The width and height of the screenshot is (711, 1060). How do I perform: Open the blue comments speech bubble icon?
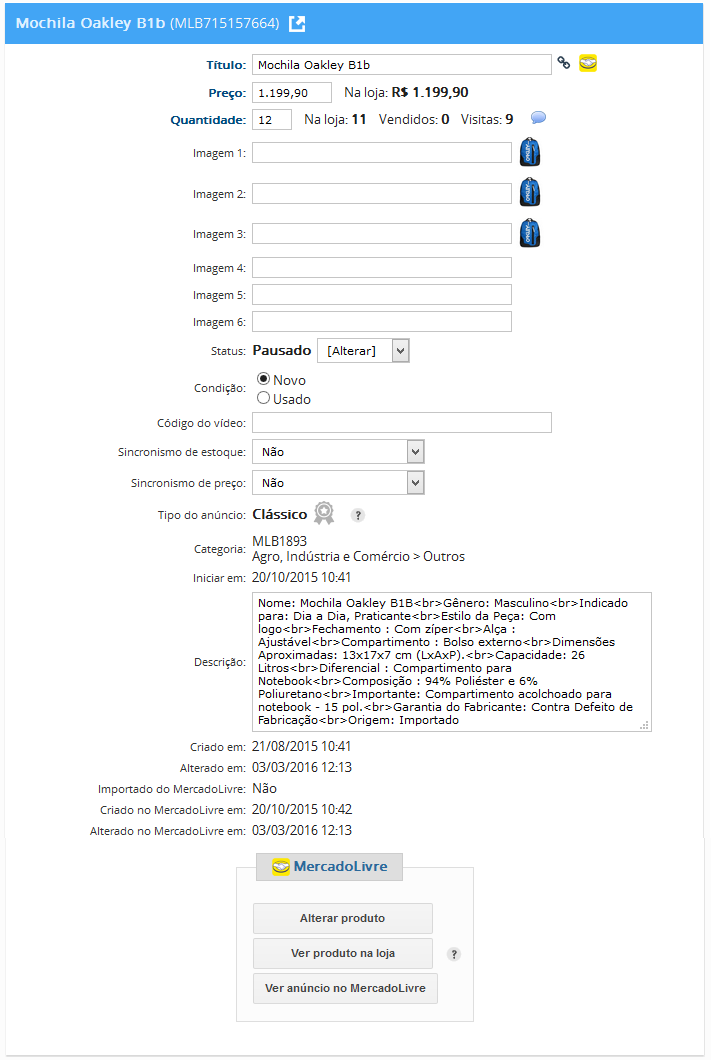click(538, 118)
